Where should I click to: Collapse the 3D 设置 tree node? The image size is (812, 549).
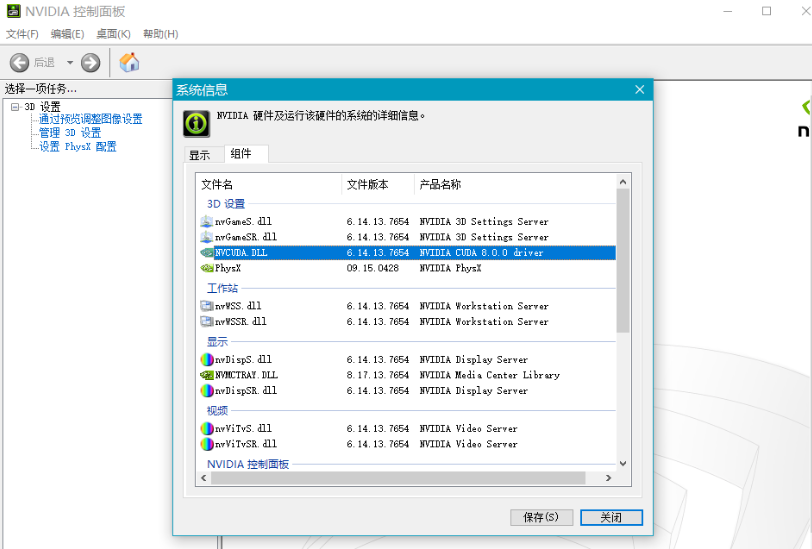tap(15, 107)
